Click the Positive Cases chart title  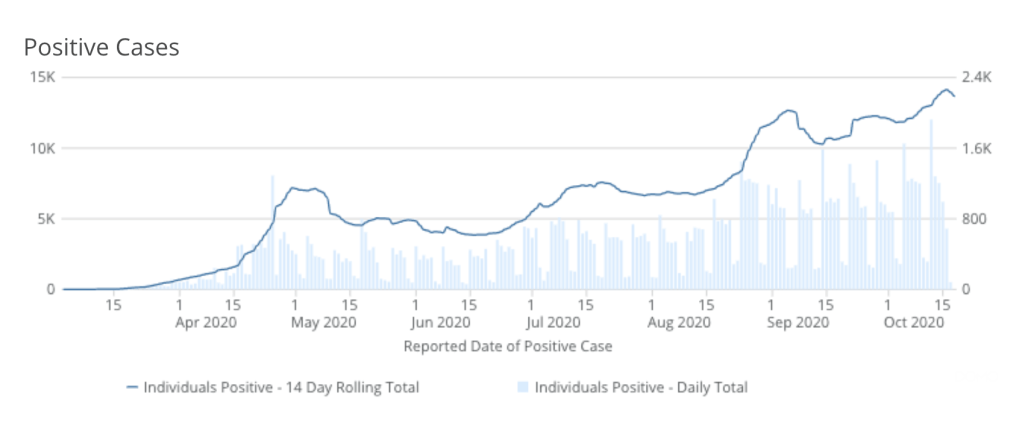click(x=101, y=47)
